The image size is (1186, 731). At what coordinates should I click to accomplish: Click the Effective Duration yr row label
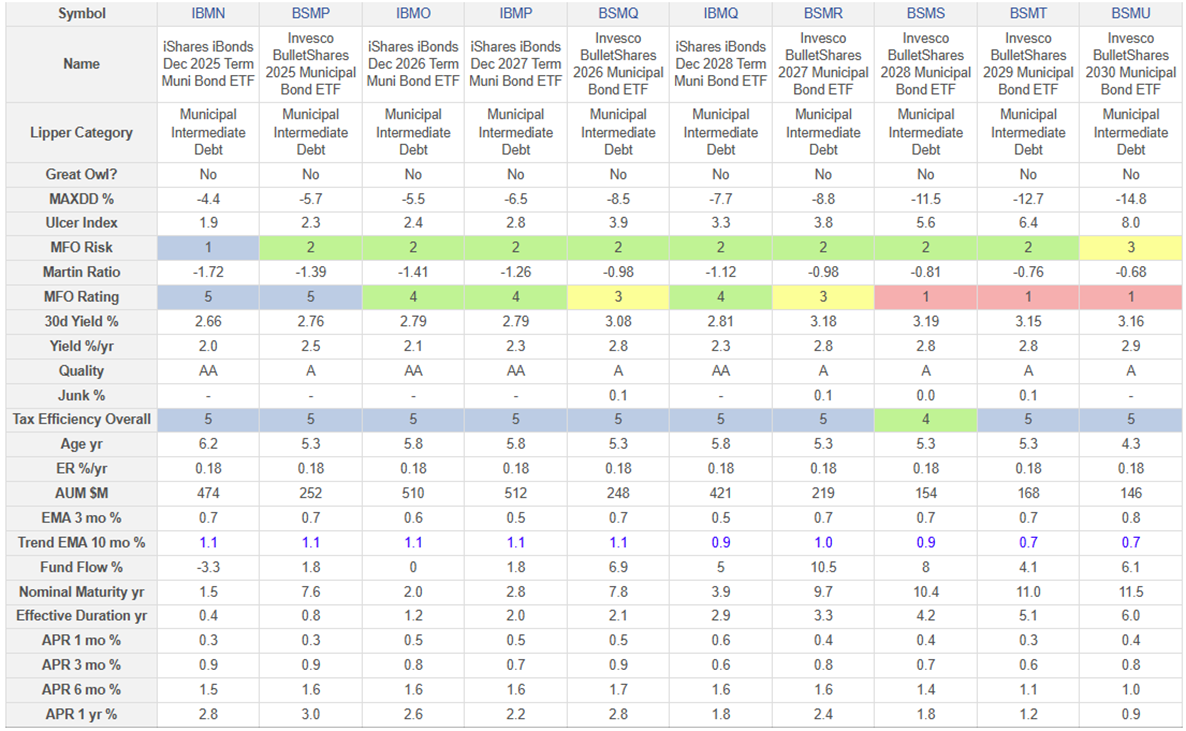pos(80,616)
